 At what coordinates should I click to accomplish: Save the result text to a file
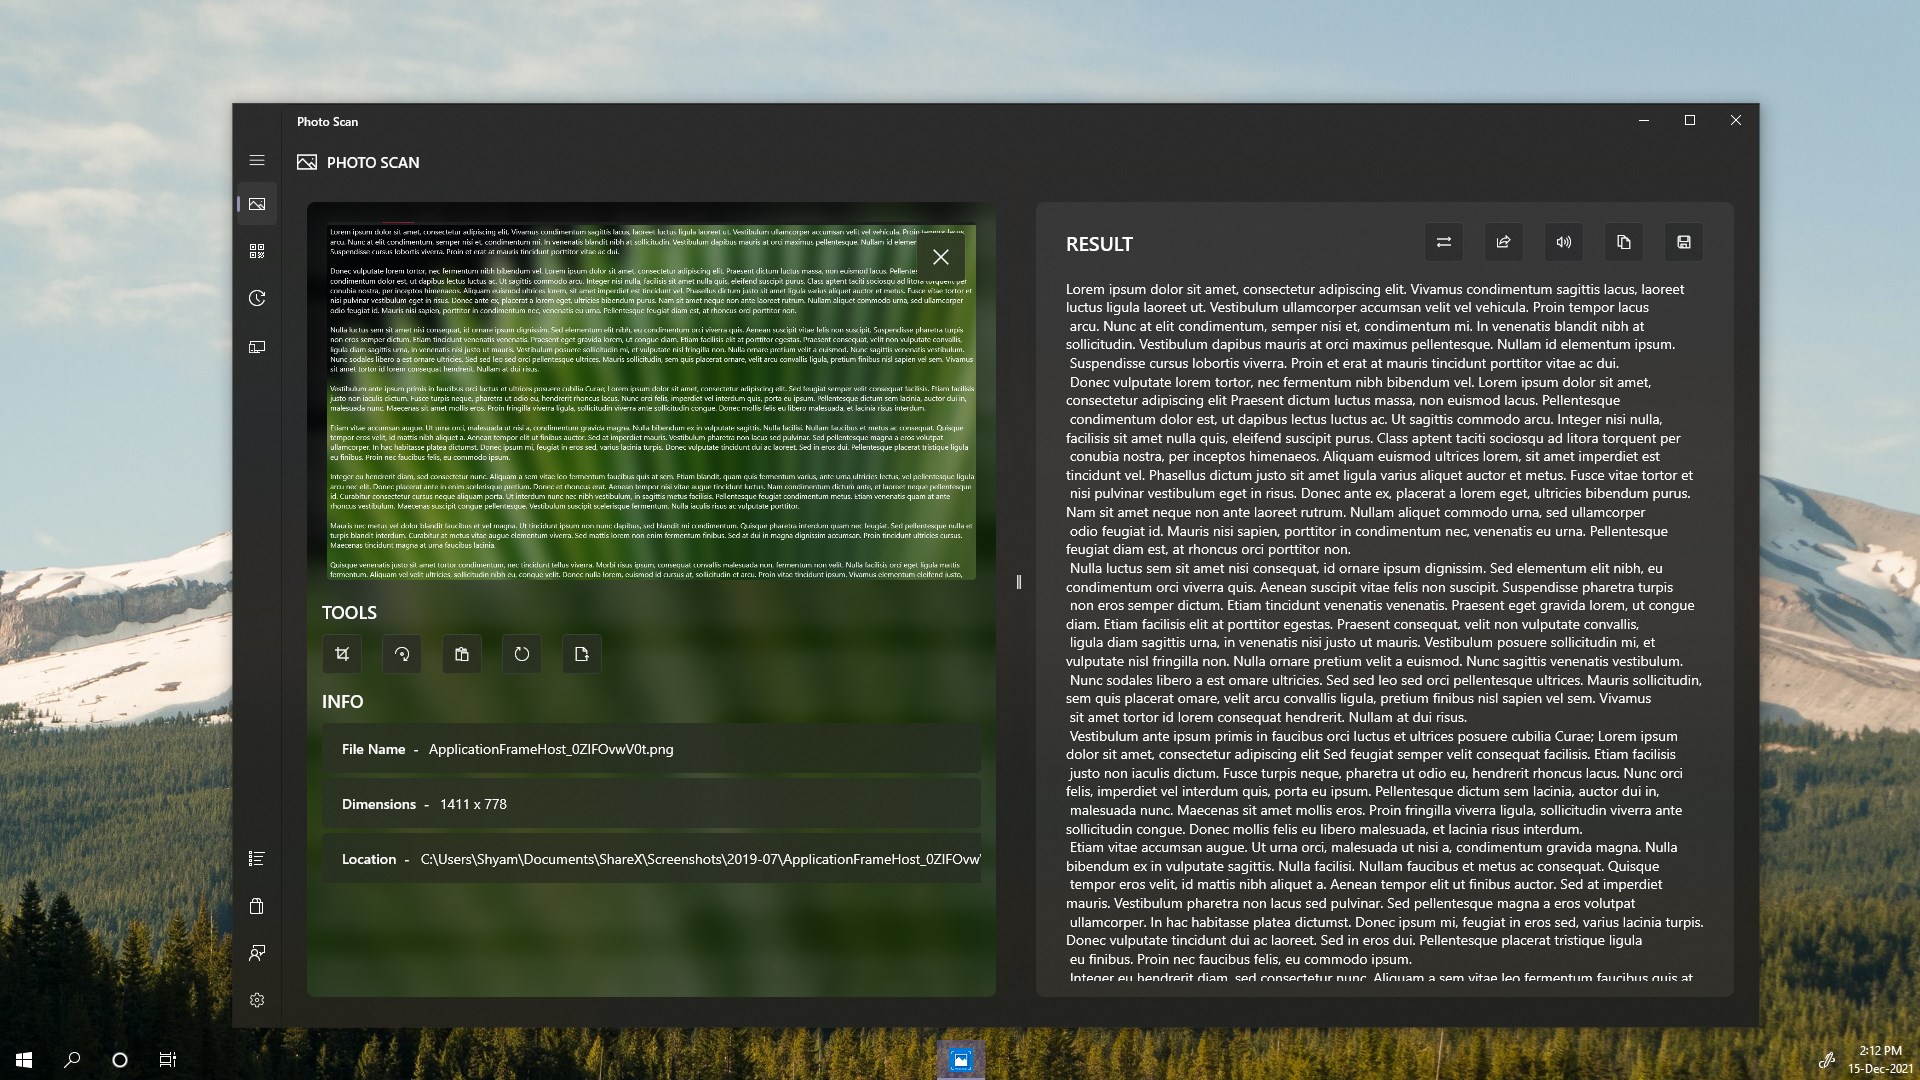click(1684, 242)
